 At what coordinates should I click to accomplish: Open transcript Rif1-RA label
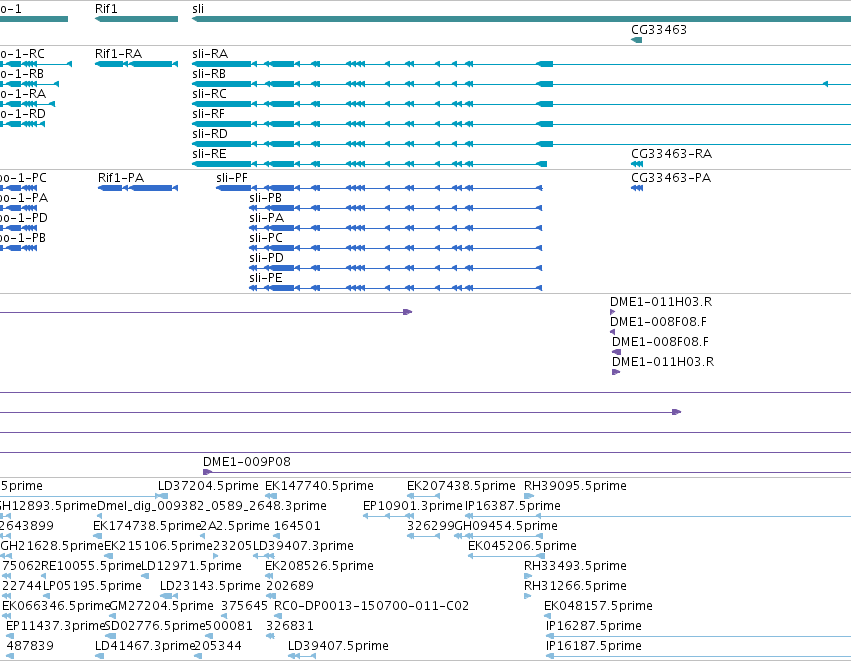[118, 54]
